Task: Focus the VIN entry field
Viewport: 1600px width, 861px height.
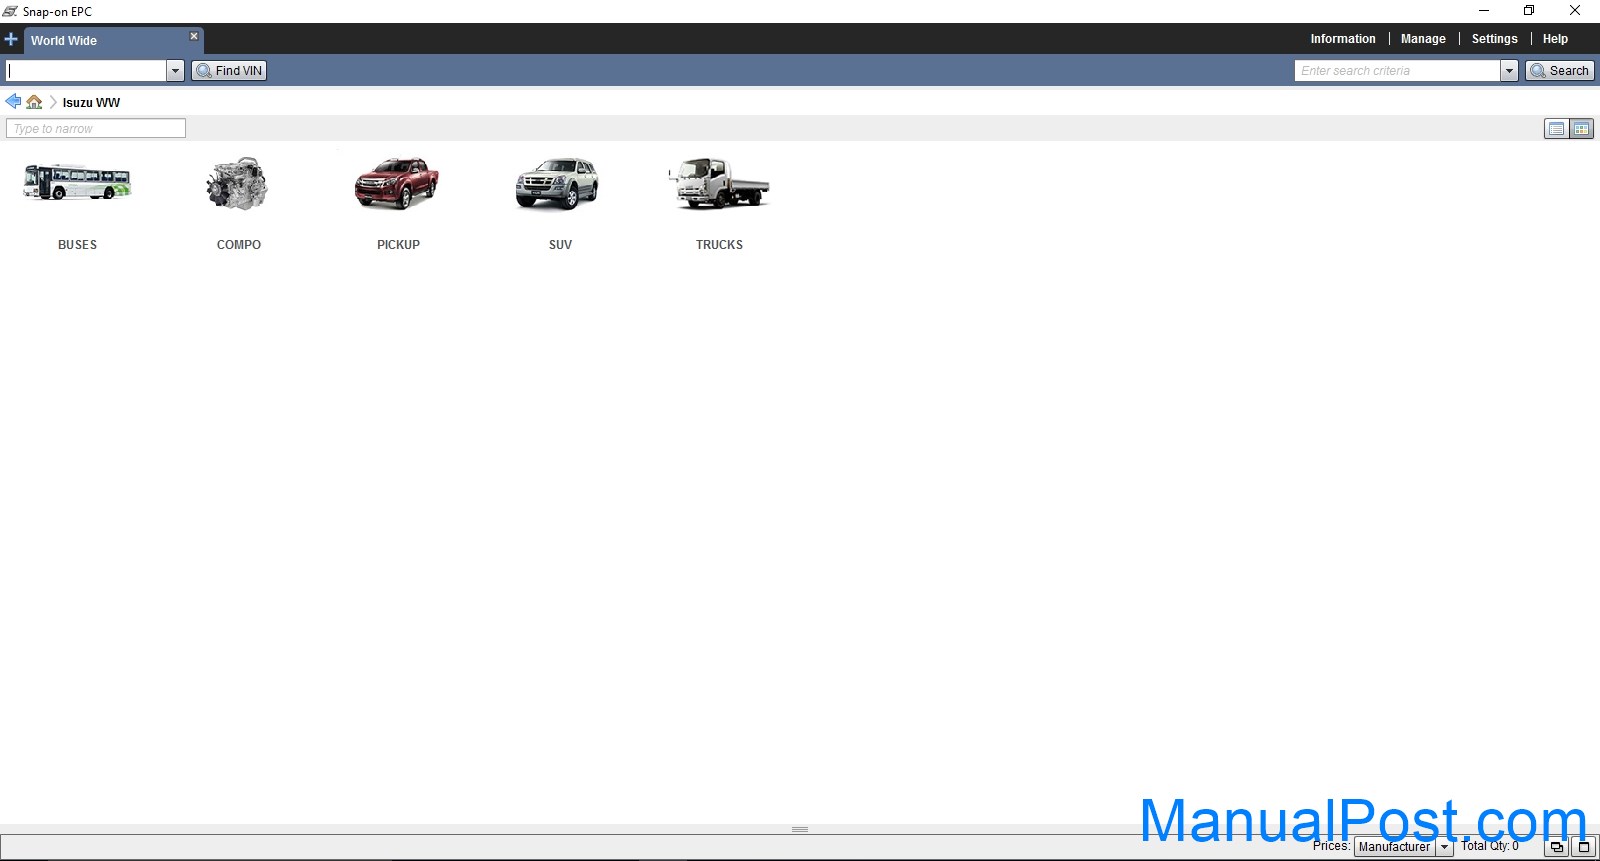Action: (86, 71)
